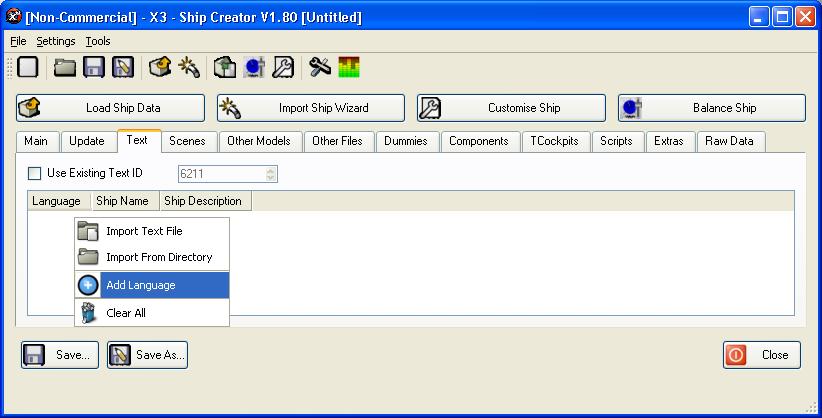Open the File menu
The image size is (822, 418).
point(18,41)
